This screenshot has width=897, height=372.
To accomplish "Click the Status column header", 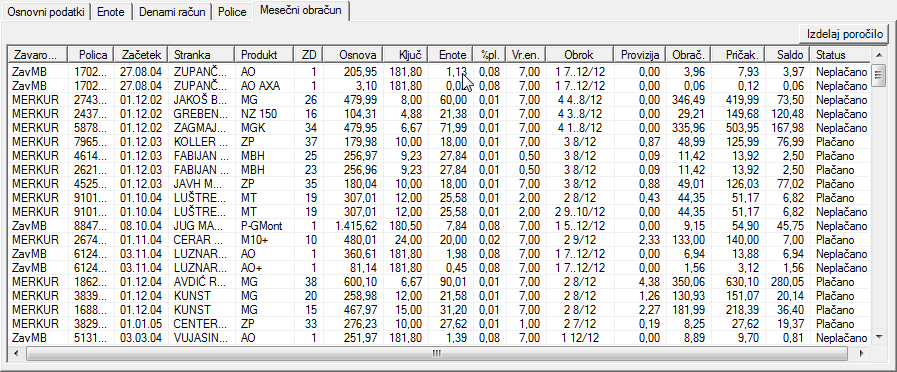I will [840, 55].
